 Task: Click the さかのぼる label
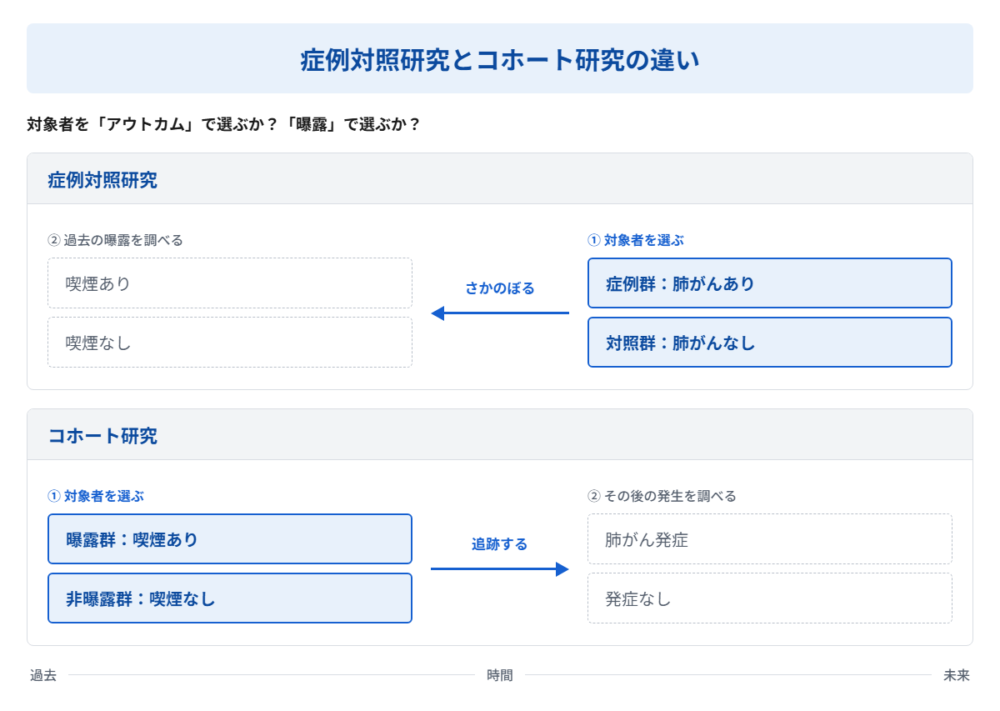coord(499,288)
